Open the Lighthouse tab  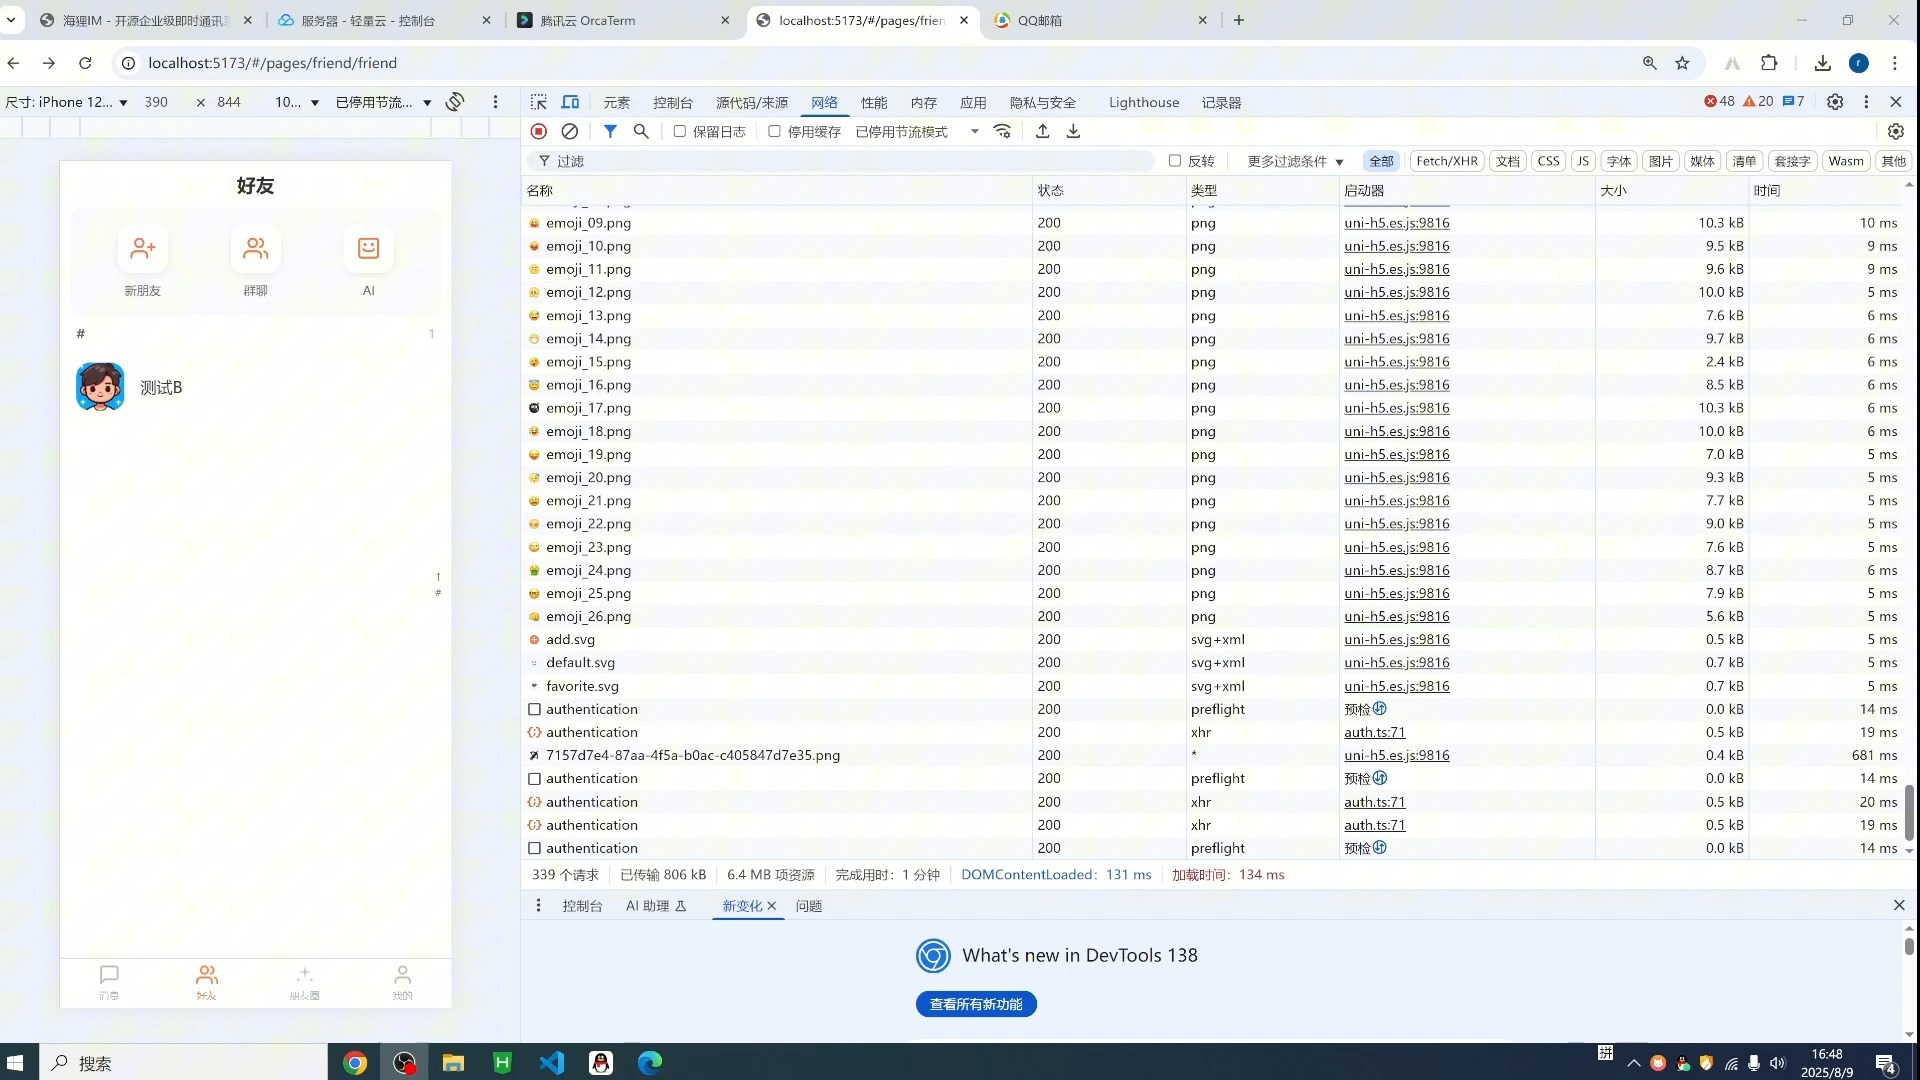(x=1143, y=102)
